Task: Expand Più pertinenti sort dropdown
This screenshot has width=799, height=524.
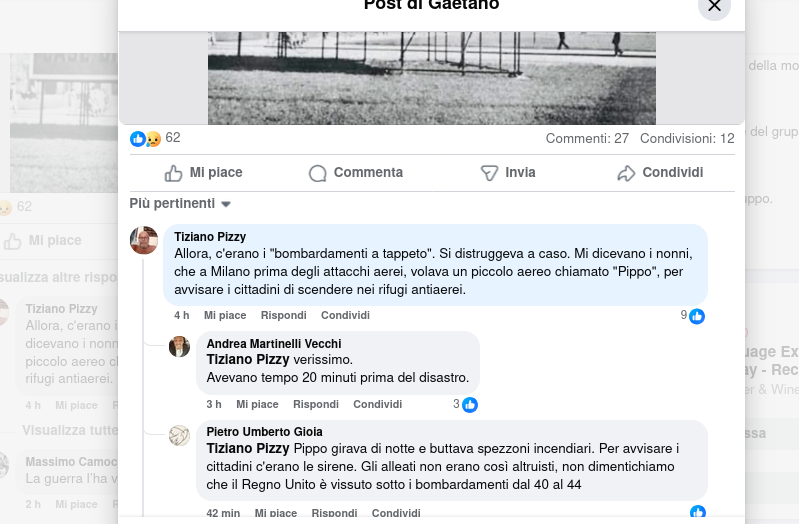Action: point(180,204)
